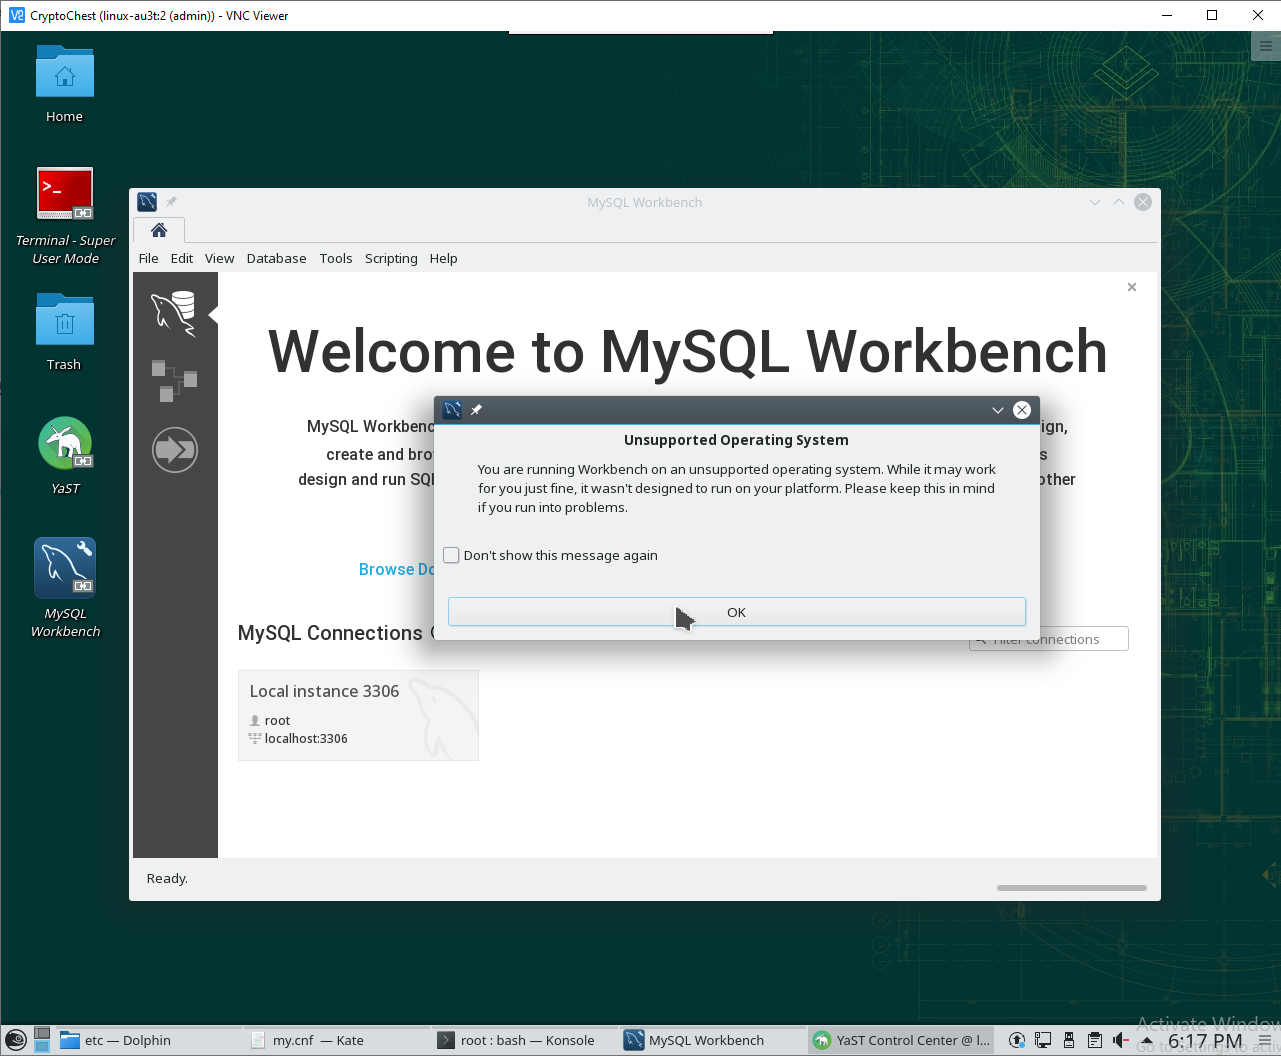Image resolution: width=1281 pixels, height=1057 pixels.
Task: Open the desktop toolbox menu icon
Action: click(1266, 46)
